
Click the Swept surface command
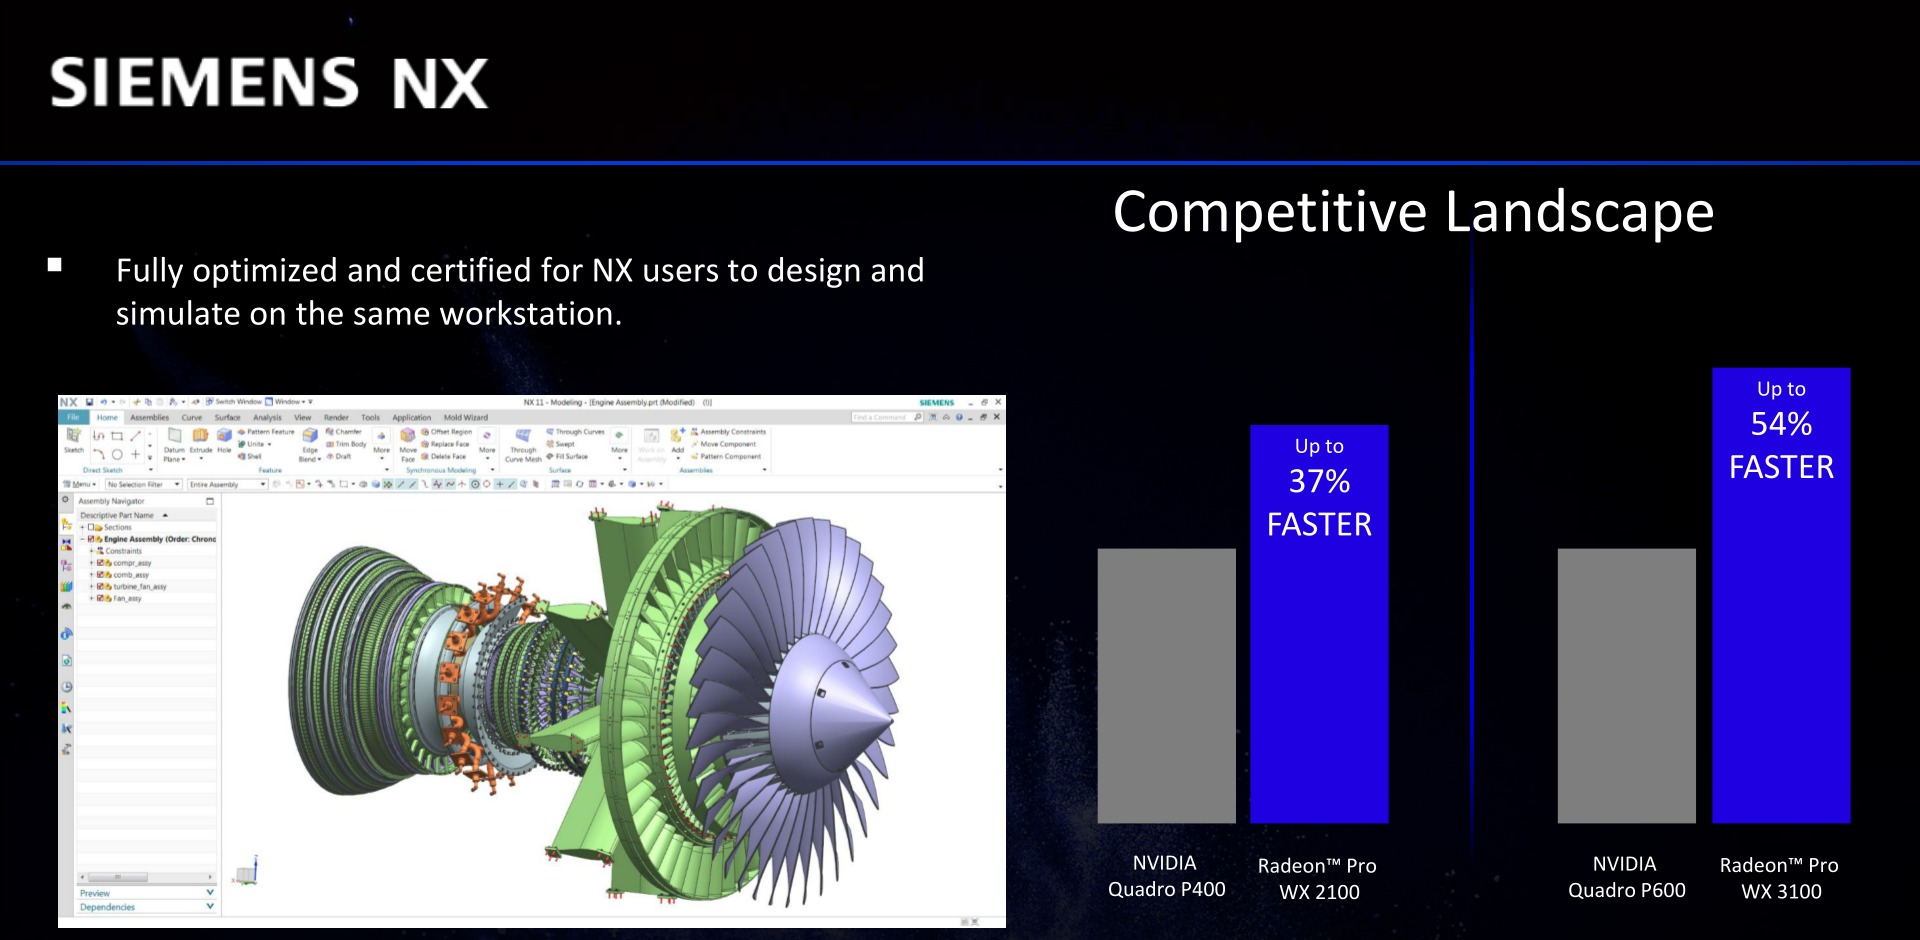(560, 444)
